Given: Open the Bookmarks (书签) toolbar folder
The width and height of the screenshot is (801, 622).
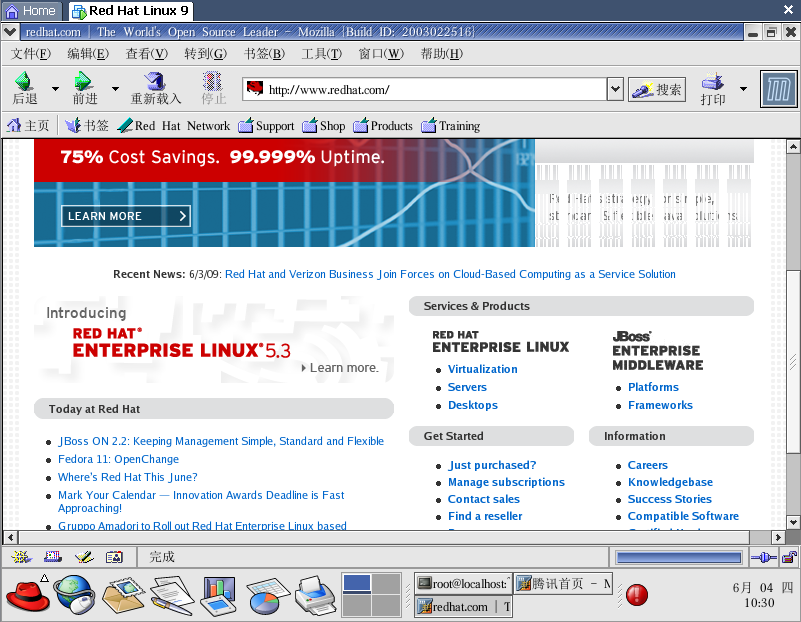Looking at the screenshot, I should (87, 126).
